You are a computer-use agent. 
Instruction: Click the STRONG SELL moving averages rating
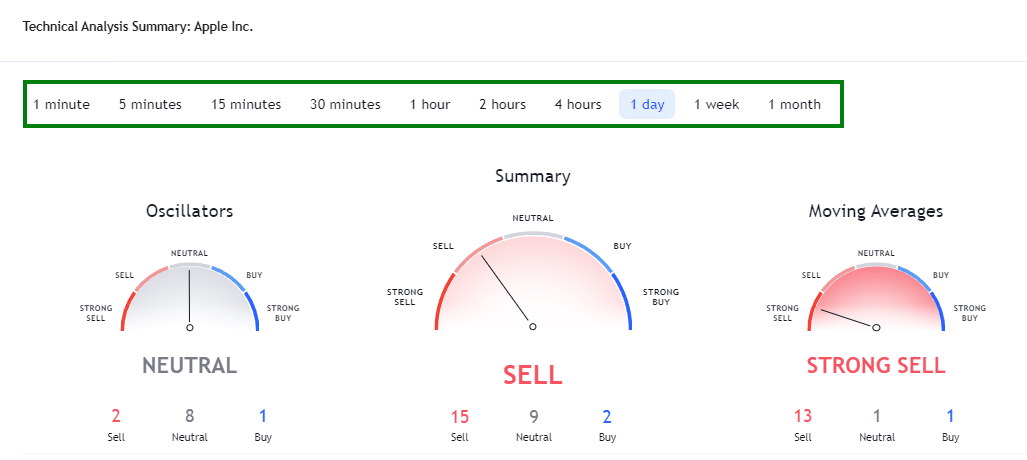876,365
